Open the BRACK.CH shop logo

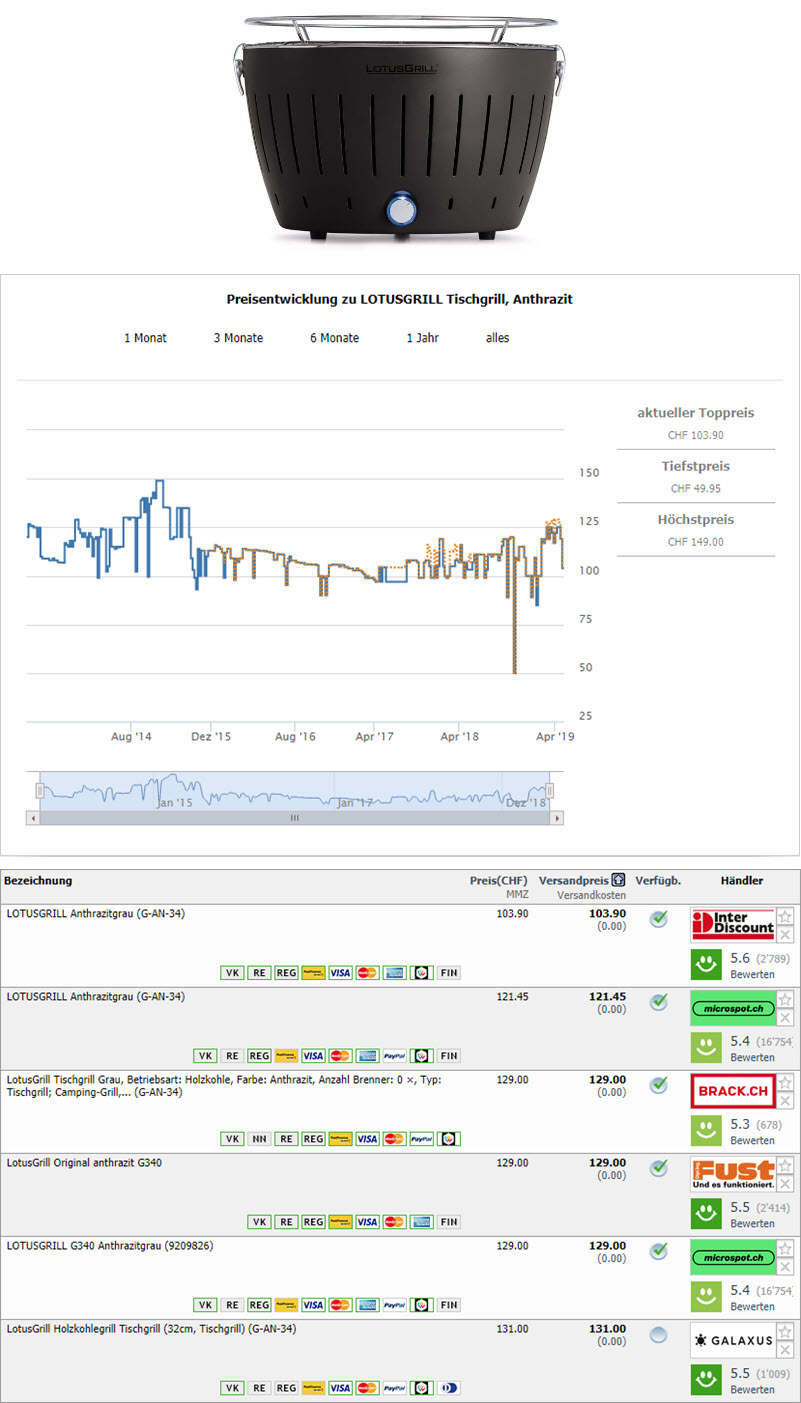coord(733,1091)
